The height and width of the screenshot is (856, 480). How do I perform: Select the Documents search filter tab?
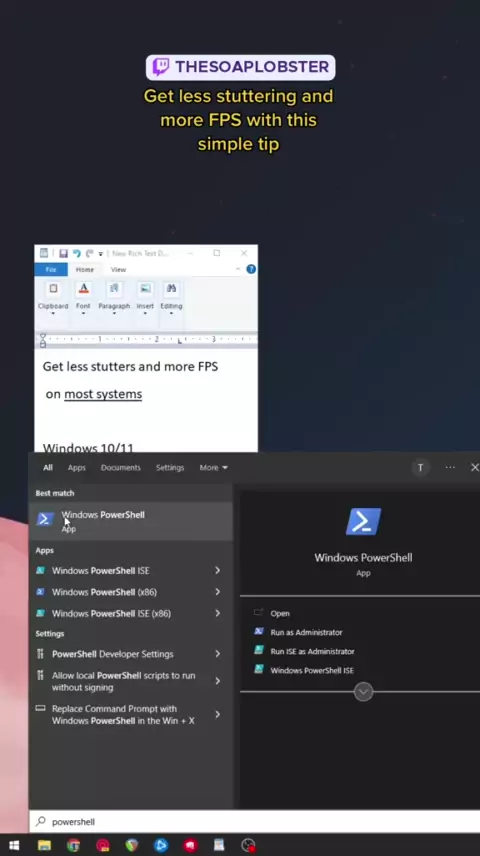[121, 467]
